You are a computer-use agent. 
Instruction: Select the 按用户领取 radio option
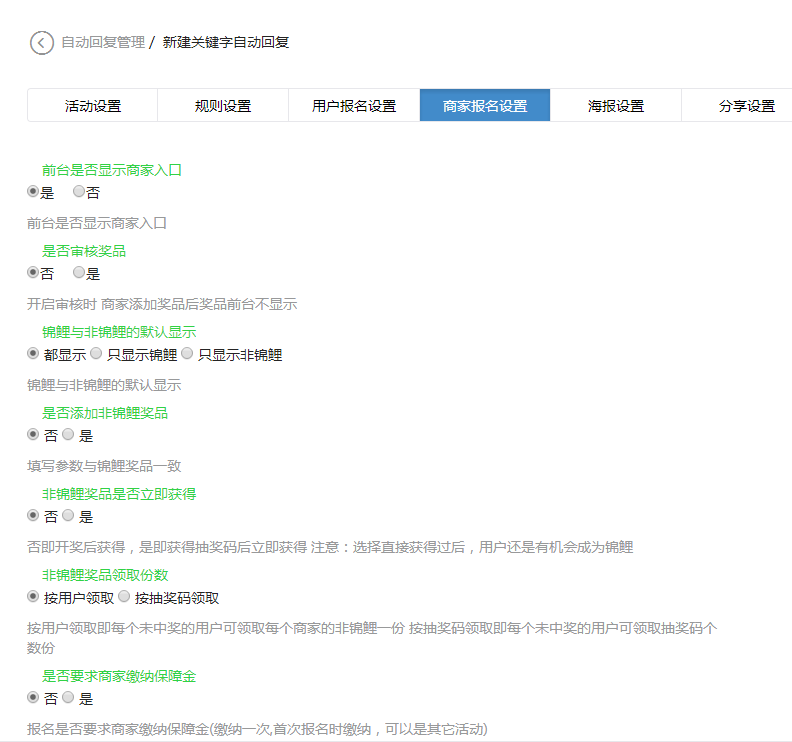pos(33,597)
